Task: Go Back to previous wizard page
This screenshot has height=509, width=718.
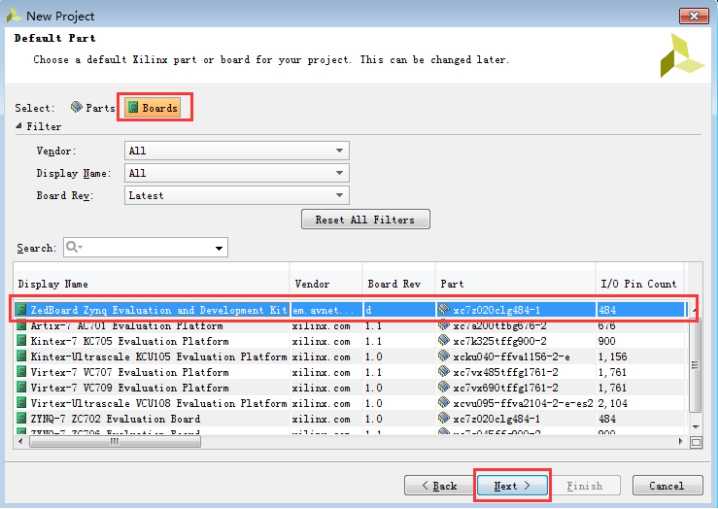Action: (439, 486)
